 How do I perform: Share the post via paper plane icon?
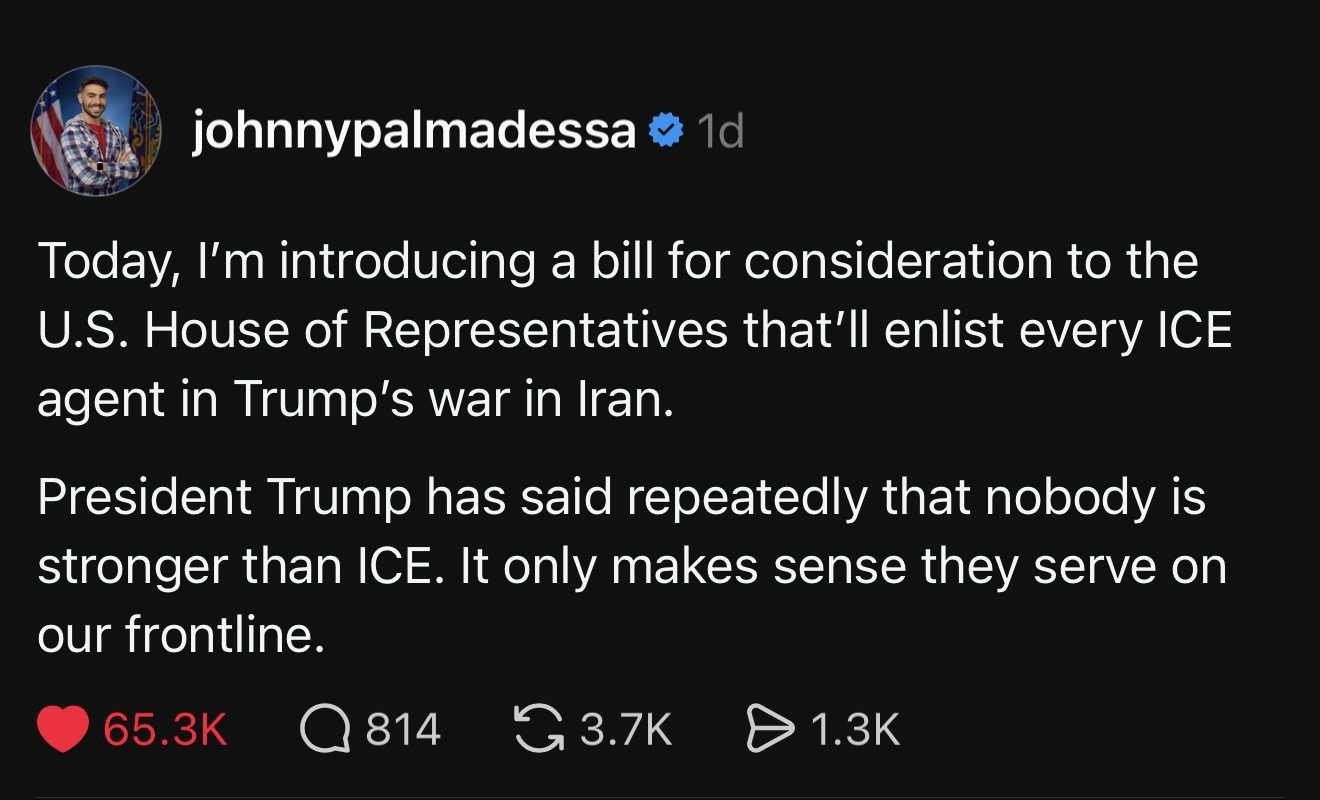point(769,729)
